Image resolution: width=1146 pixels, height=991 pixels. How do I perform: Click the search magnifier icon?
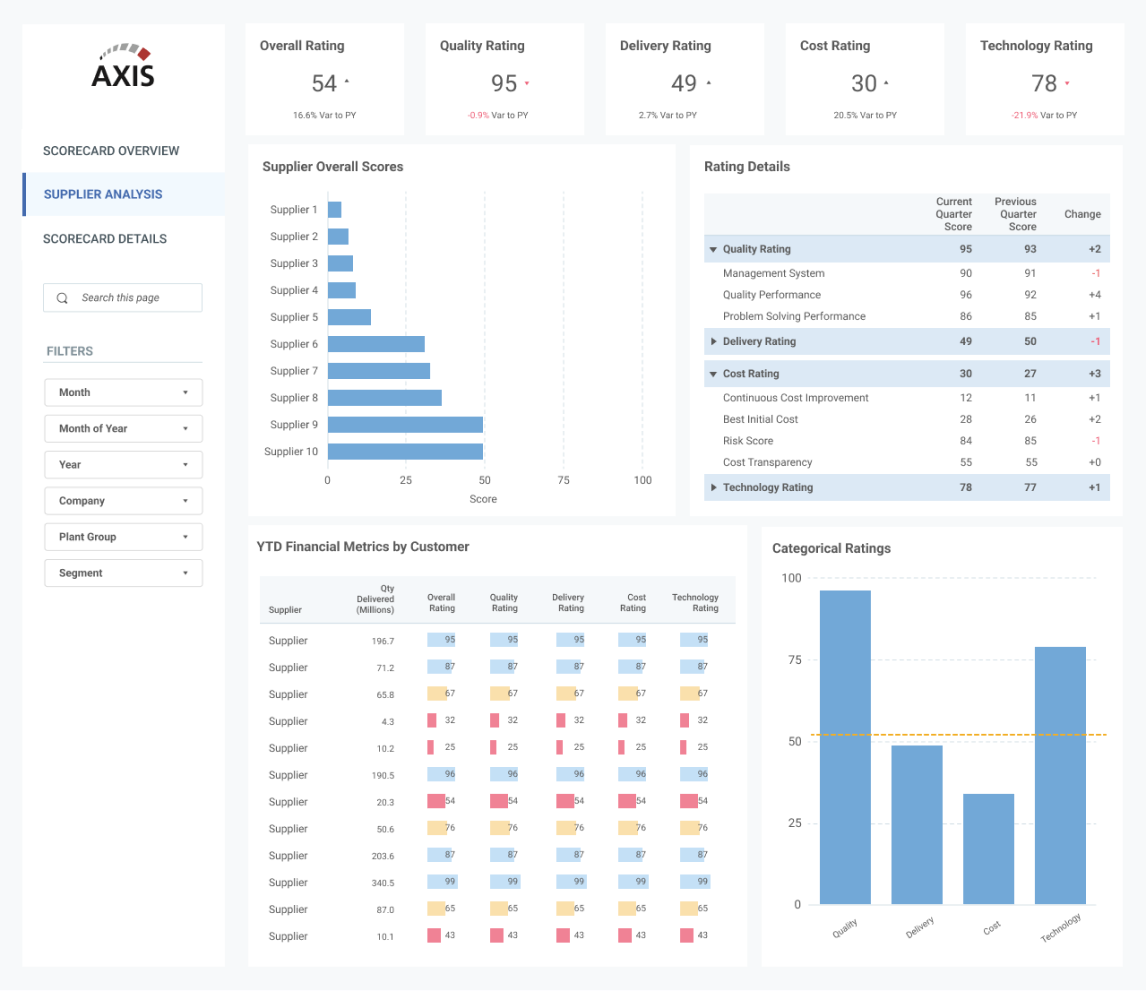[x=60, y=297]
